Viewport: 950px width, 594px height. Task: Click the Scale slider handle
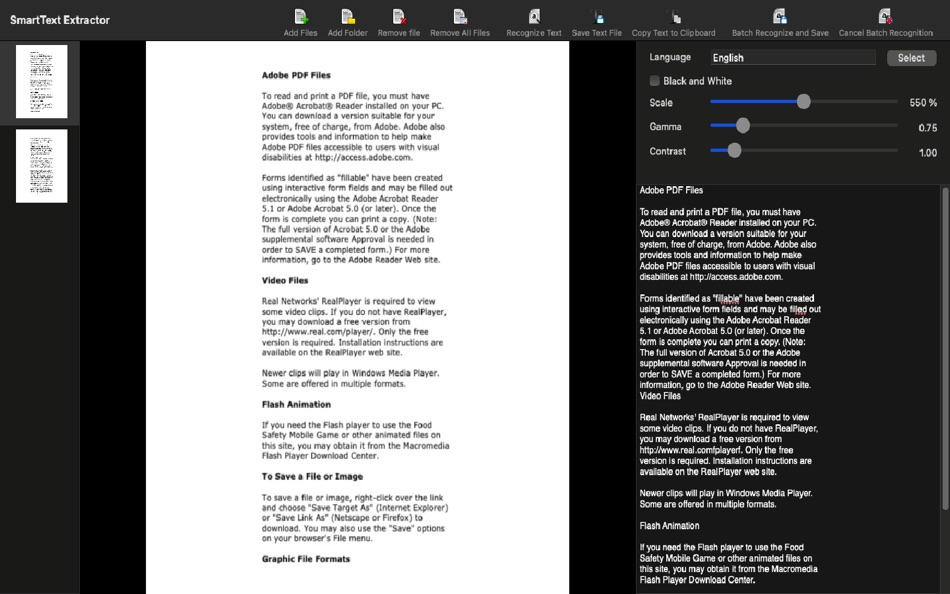[803, 102]
